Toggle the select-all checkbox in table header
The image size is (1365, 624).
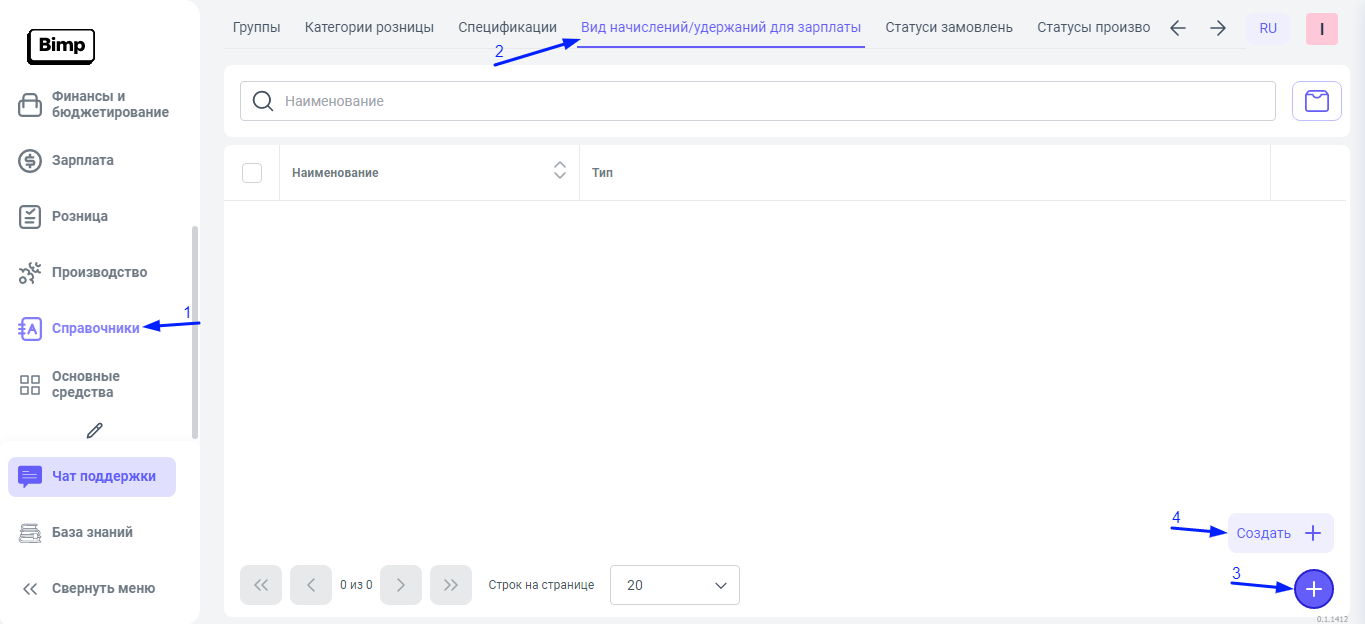pyautogui.click(x=252, y=173)
